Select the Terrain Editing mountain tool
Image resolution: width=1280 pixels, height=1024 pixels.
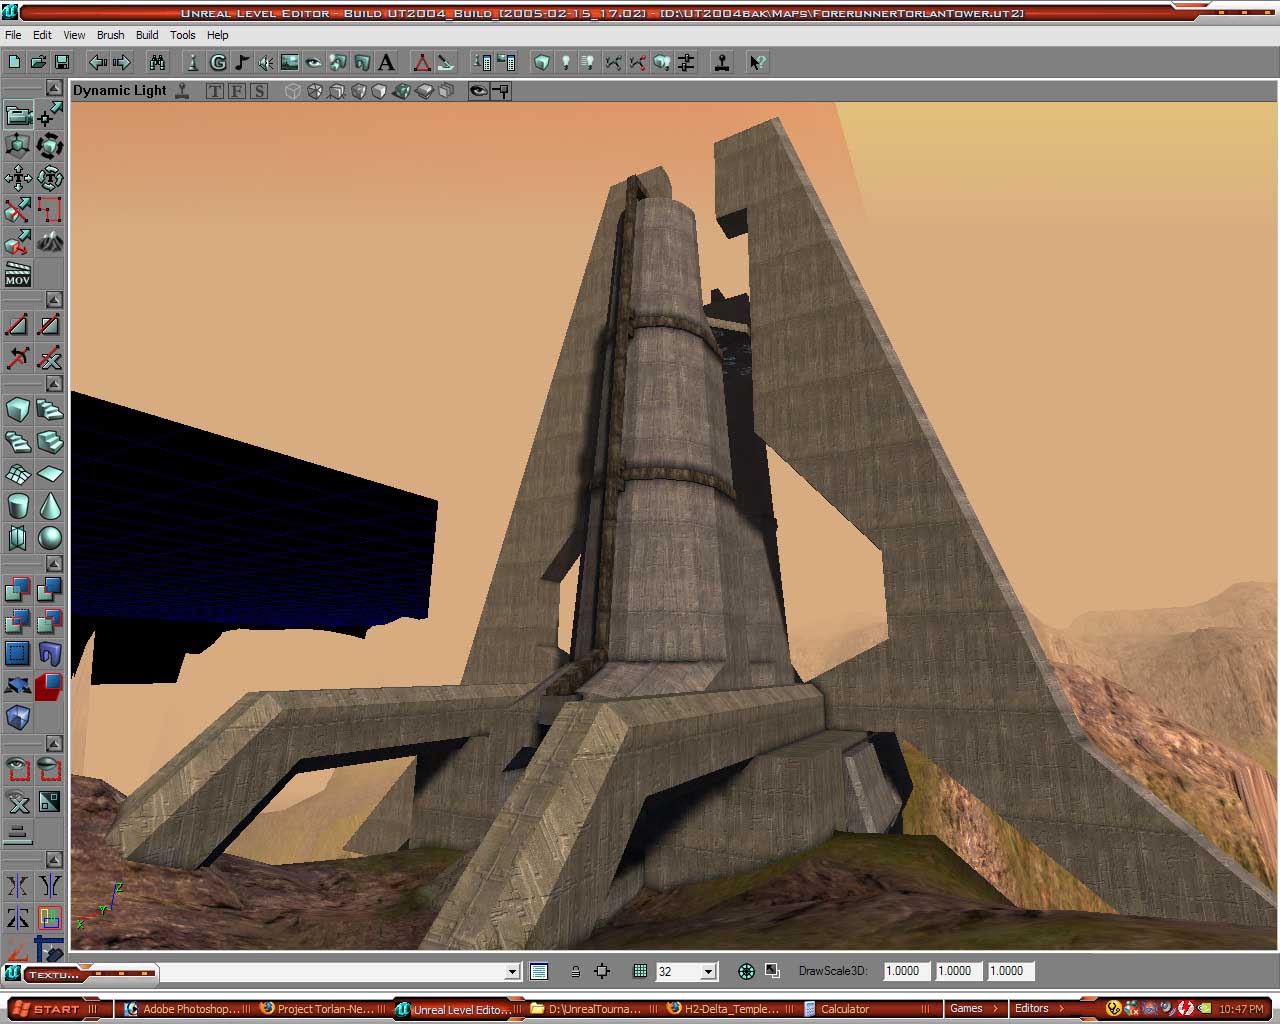click(x=50, y=242)
